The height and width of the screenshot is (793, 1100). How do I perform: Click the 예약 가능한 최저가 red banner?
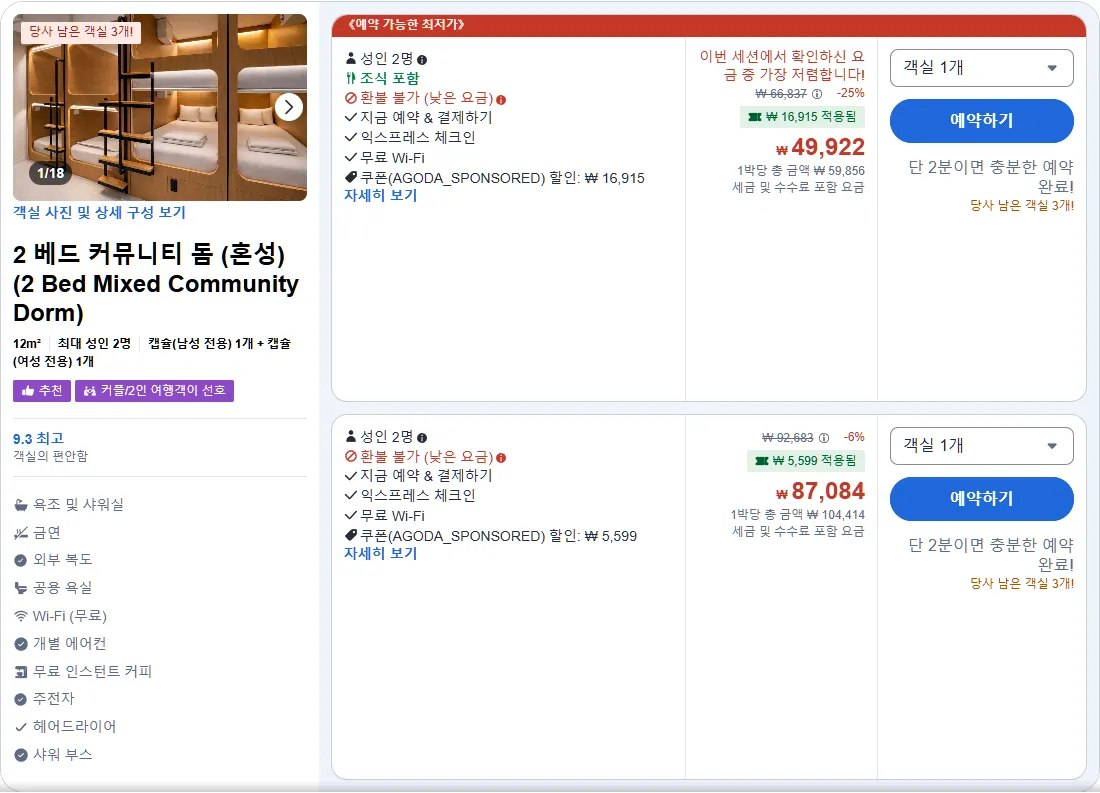point(709,25)
